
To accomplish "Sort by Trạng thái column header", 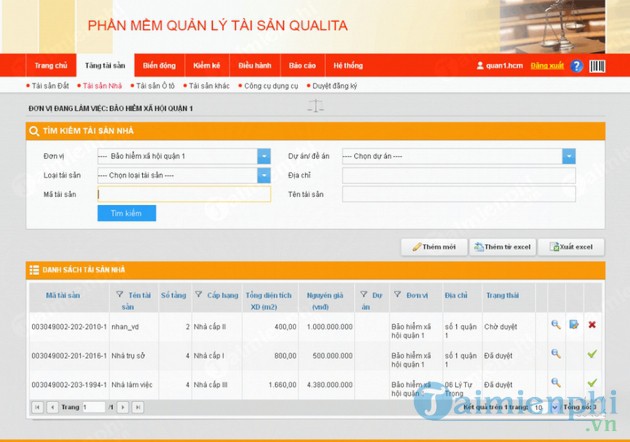I will point(502,295).
